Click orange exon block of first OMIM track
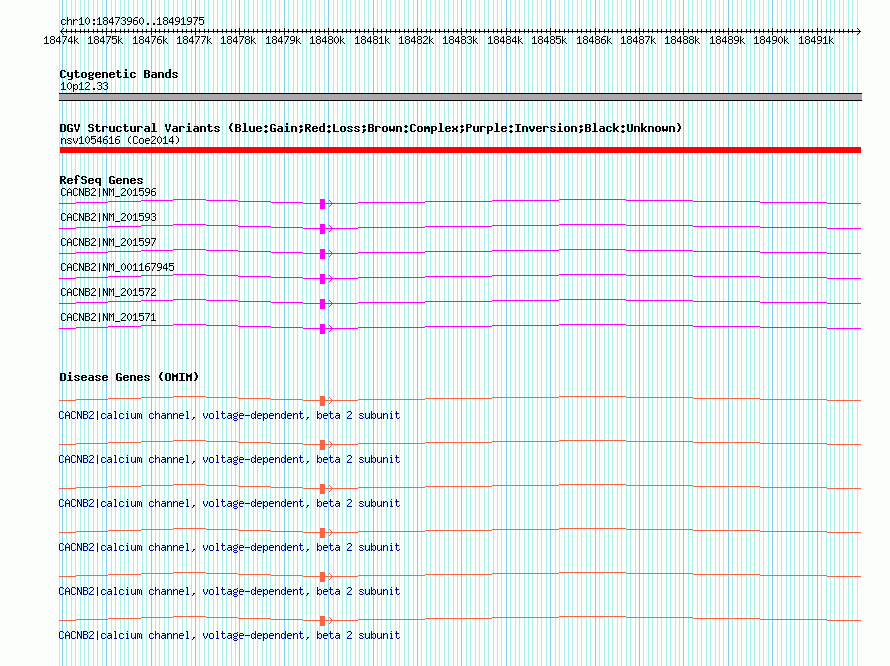890x666 pixels. coord(322,401)
